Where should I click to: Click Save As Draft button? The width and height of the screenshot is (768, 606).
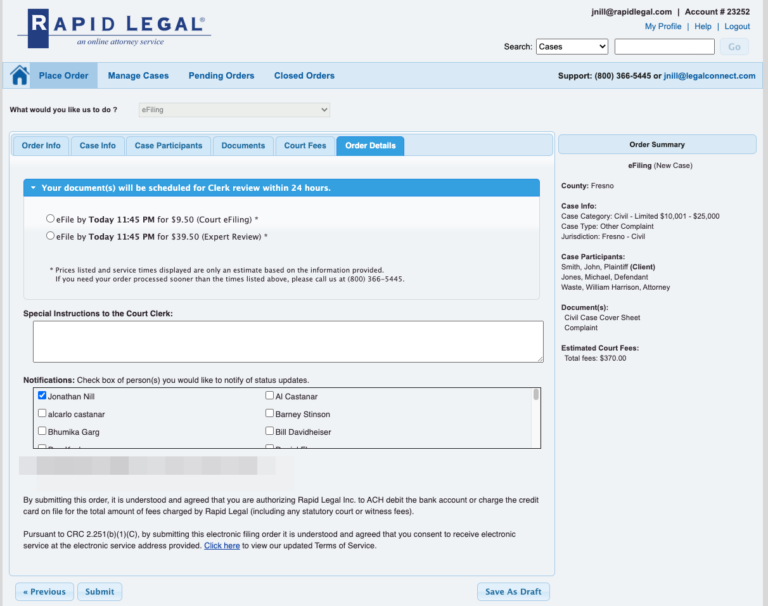(513, 591)
